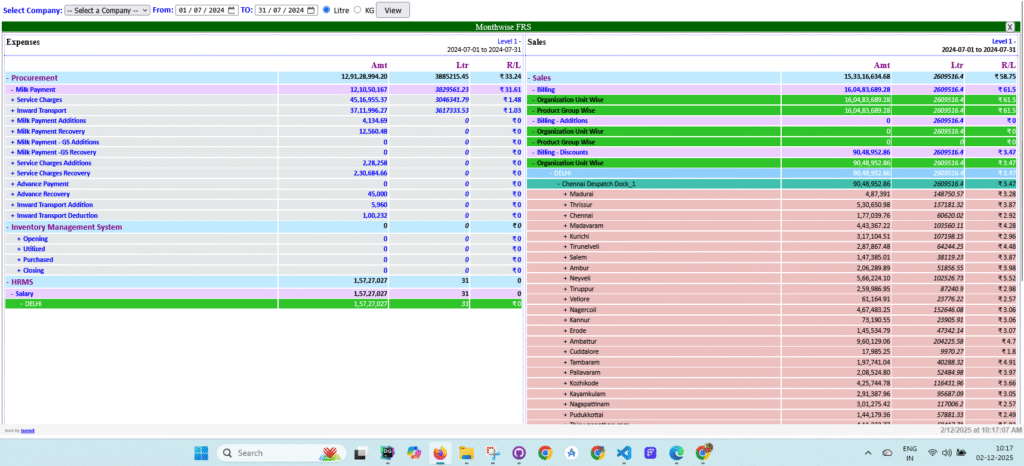
Task: Select the KG unit option
Action: tap(358, 9)
